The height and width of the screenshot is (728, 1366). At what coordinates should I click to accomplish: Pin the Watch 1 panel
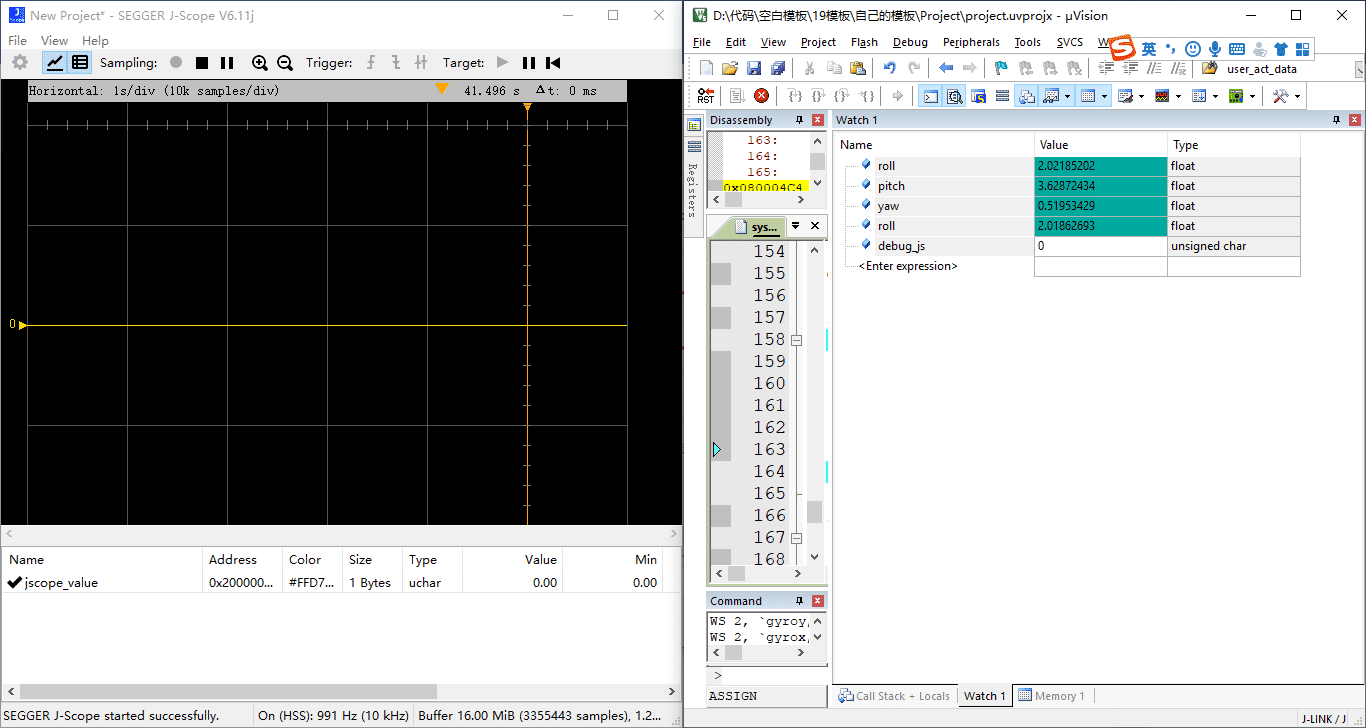1337,120
